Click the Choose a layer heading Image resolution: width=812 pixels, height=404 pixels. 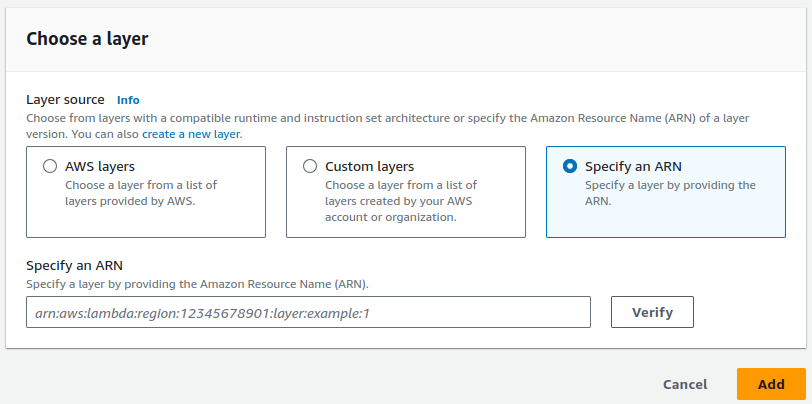click(x=87, y=39)
